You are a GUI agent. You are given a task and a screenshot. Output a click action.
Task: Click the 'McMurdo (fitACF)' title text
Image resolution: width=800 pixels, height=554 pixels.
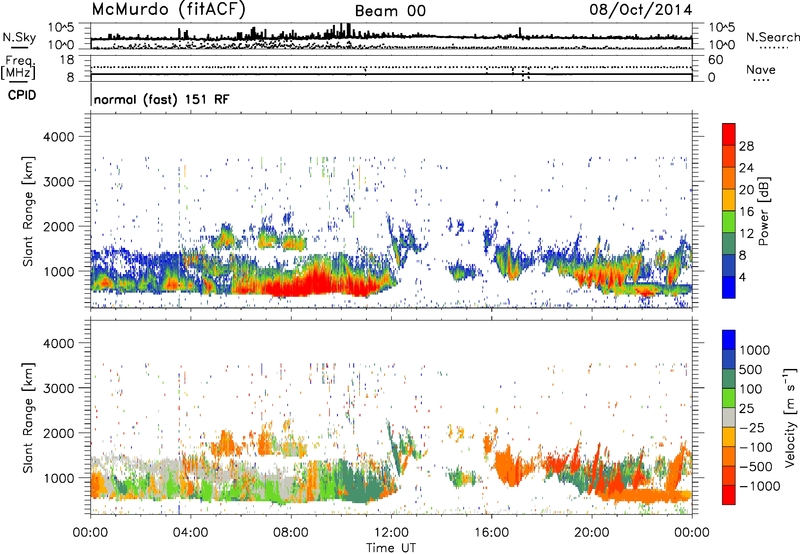[168, 9]
